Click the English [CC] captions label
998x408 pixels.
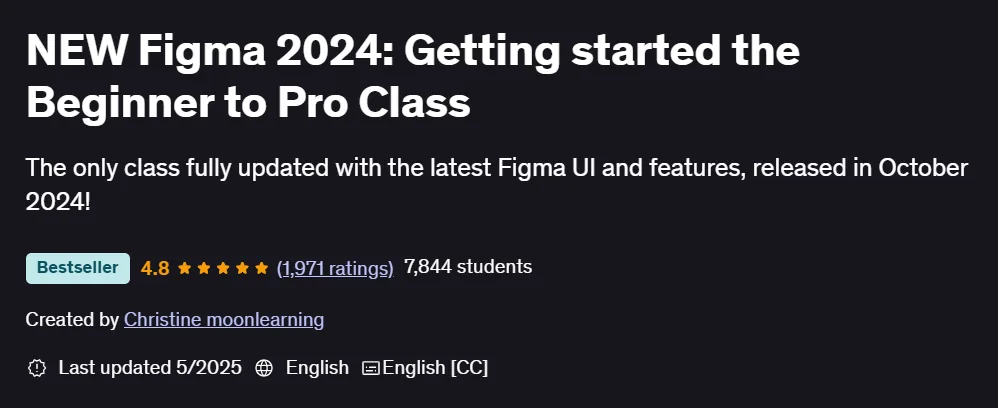[435, 367]
